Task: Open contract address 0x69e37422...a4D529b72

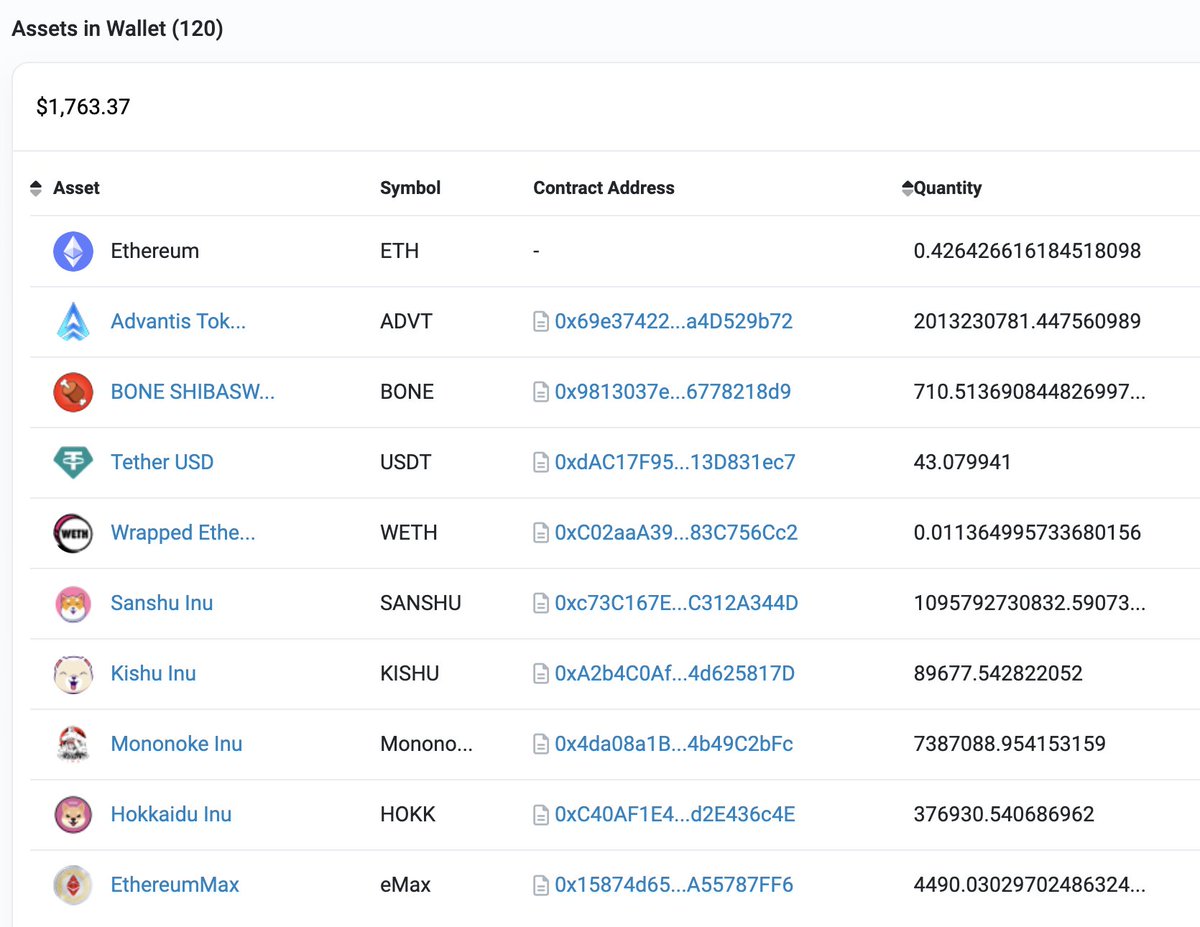Action: click(x=674, y=322)
